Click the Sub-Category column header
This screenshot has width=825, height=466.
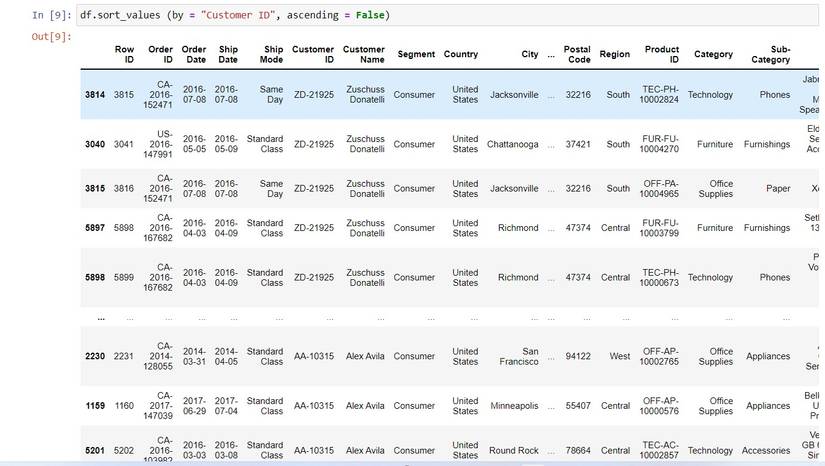pos(771,54)
